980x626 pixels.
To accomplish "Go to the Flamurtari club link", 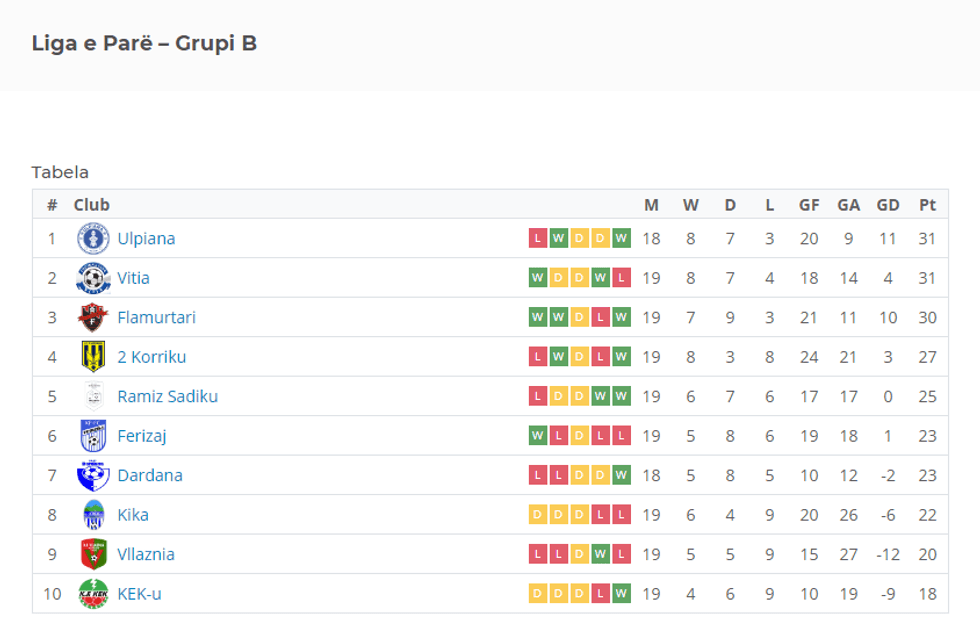I will click(x=156, y=317).
